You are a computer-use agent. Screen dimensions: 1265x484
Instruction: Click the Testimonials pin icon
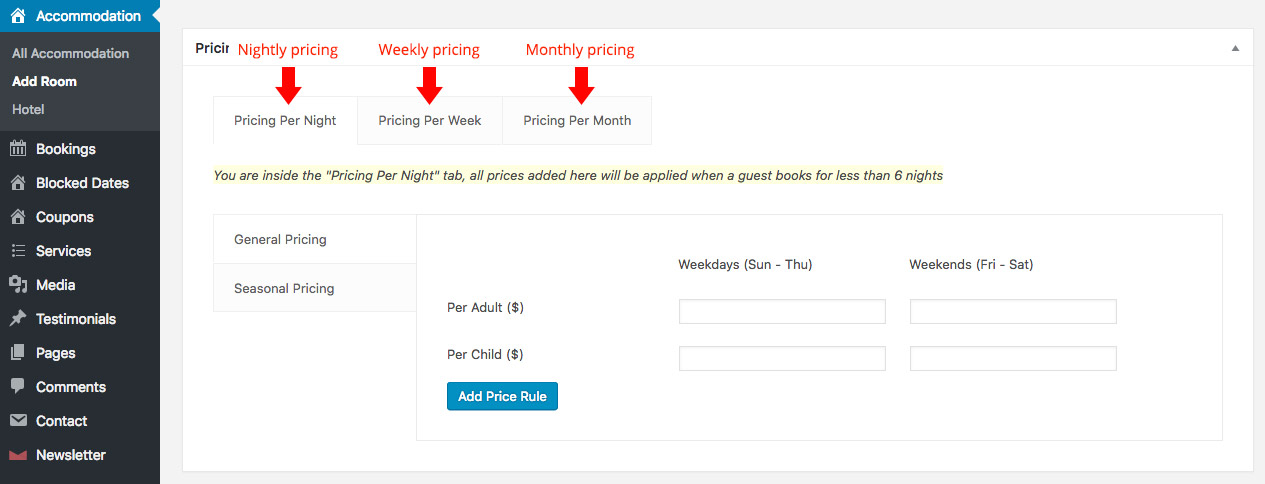(x=18, y=319)
